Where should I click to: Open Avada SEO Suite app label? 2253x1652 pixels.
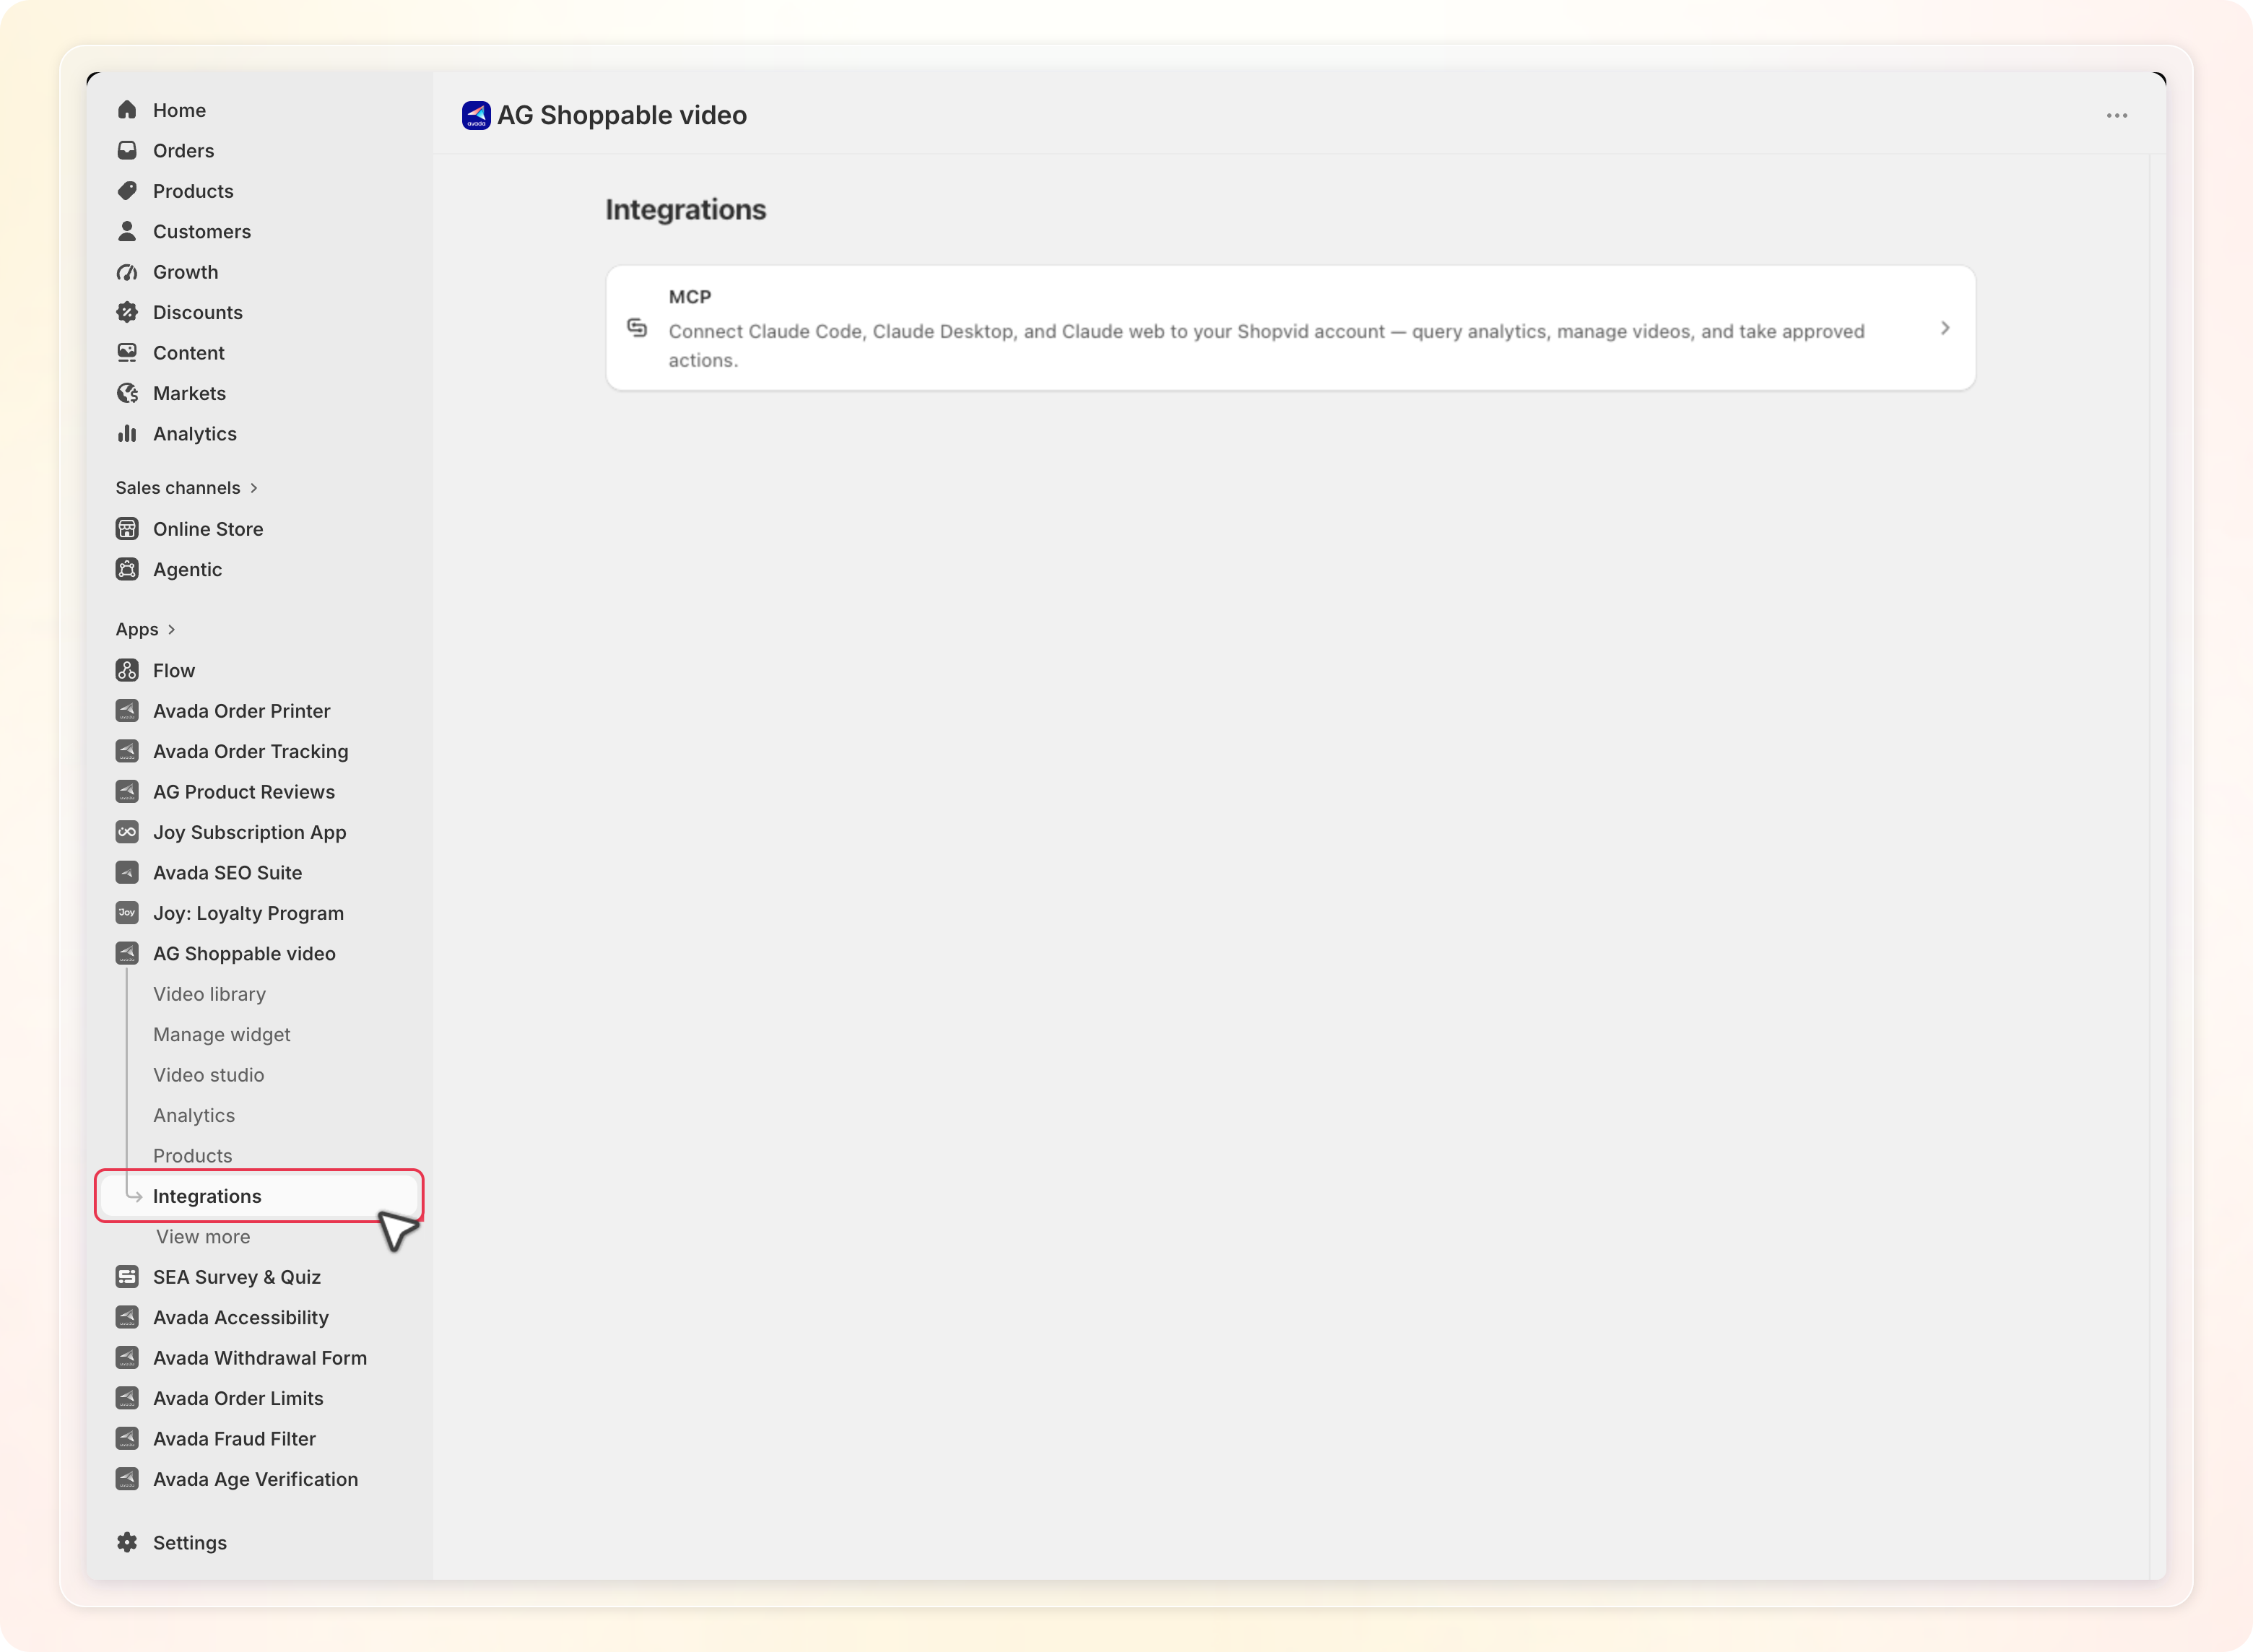pyautogui.click(x=227, y=873)
